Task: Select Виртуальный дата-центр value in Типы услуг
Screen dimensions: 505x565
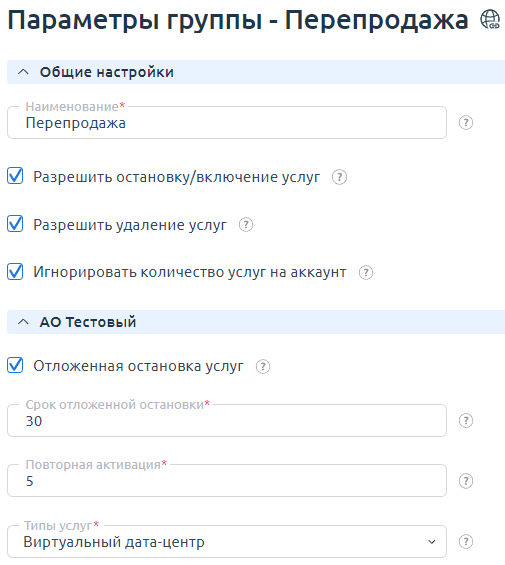Action: pos(114,542)
